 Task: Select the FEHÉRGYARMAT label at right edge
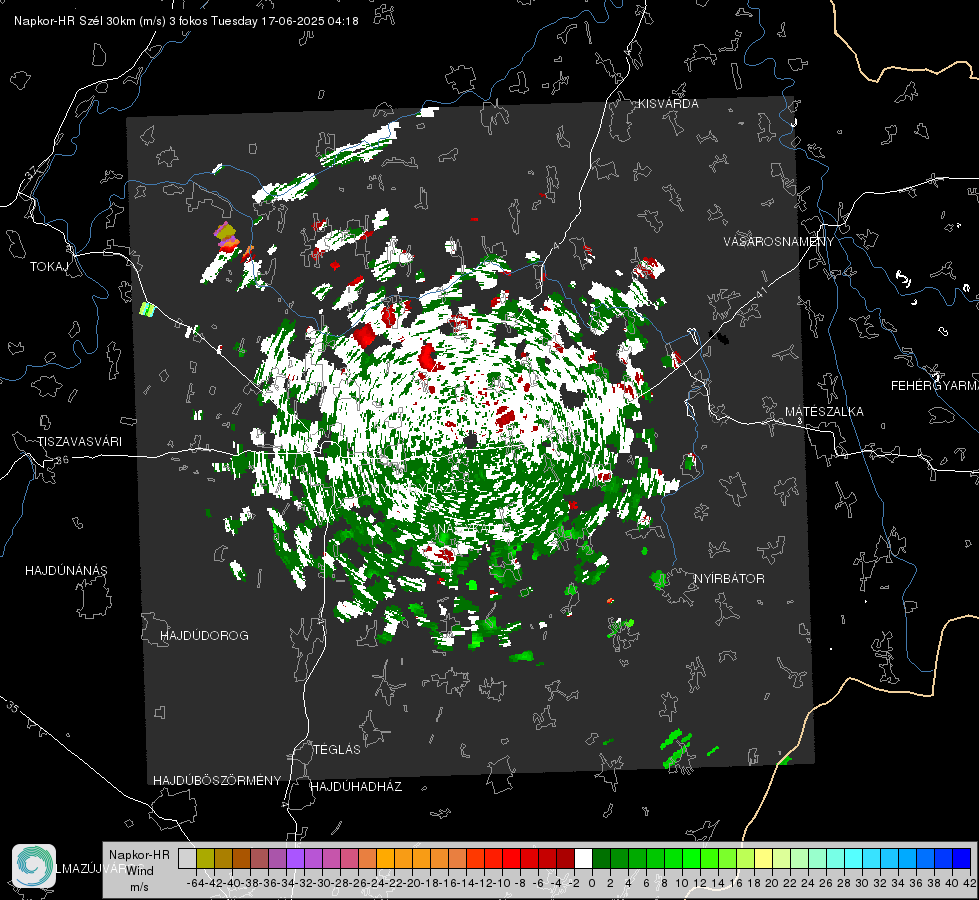point(934,386)
